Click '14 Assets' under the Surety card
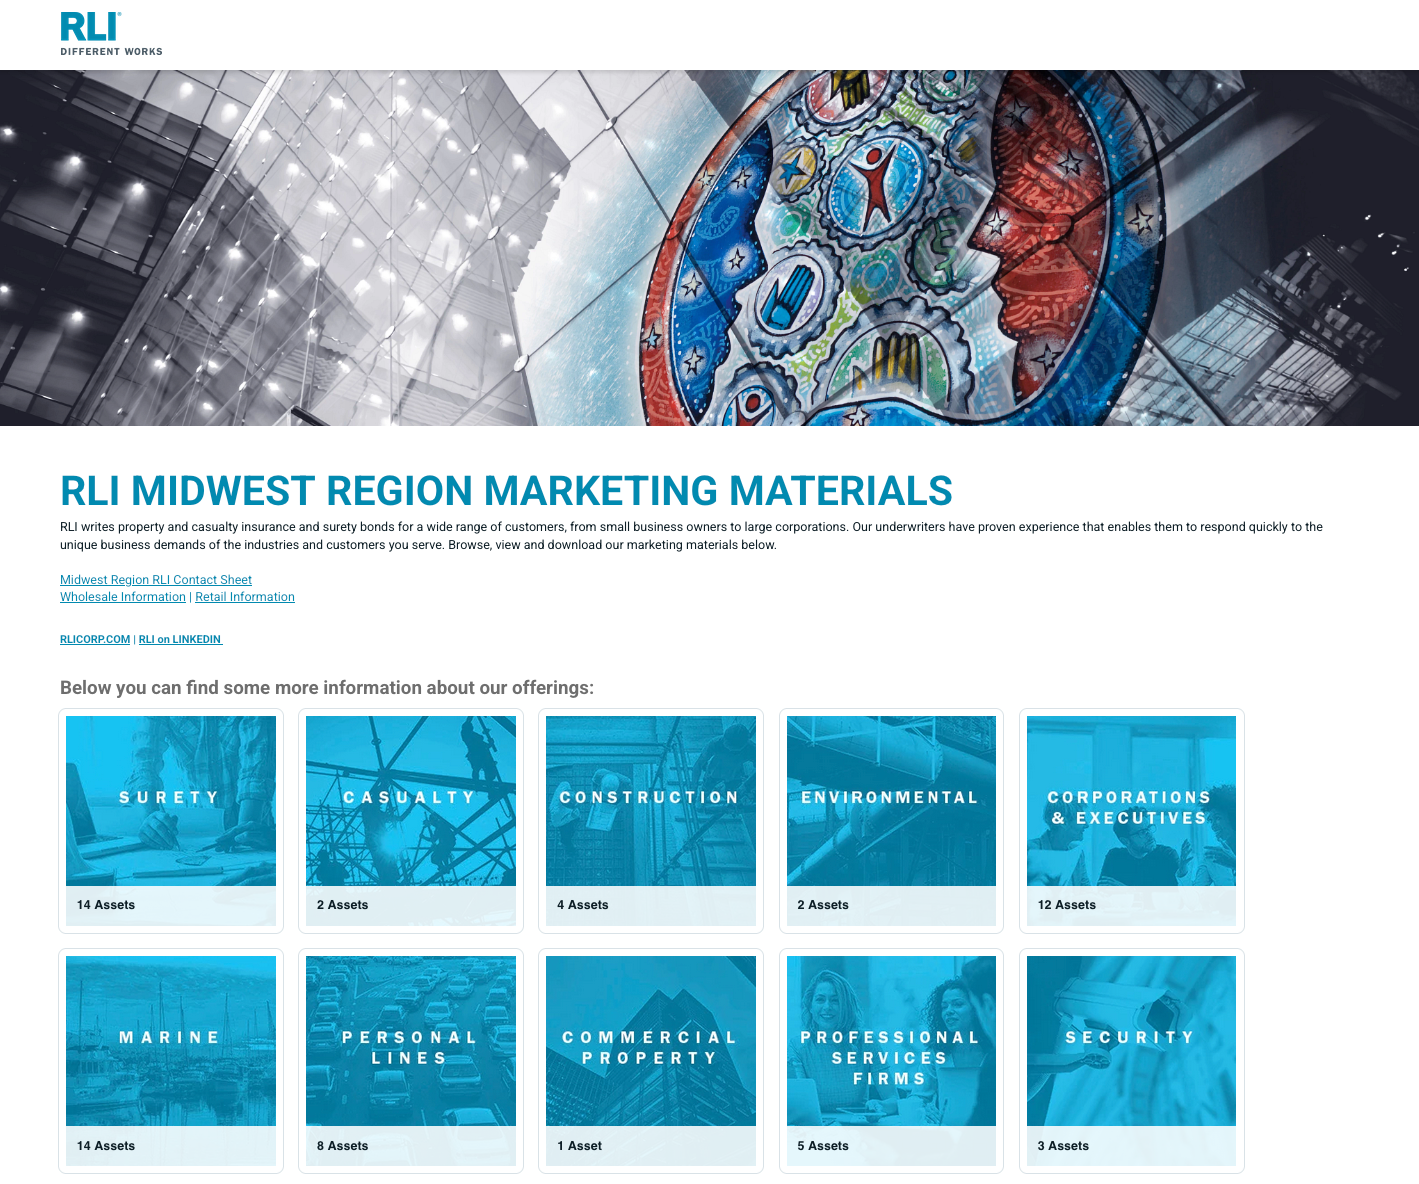Screen dimensions: 1419x1184 106,905
